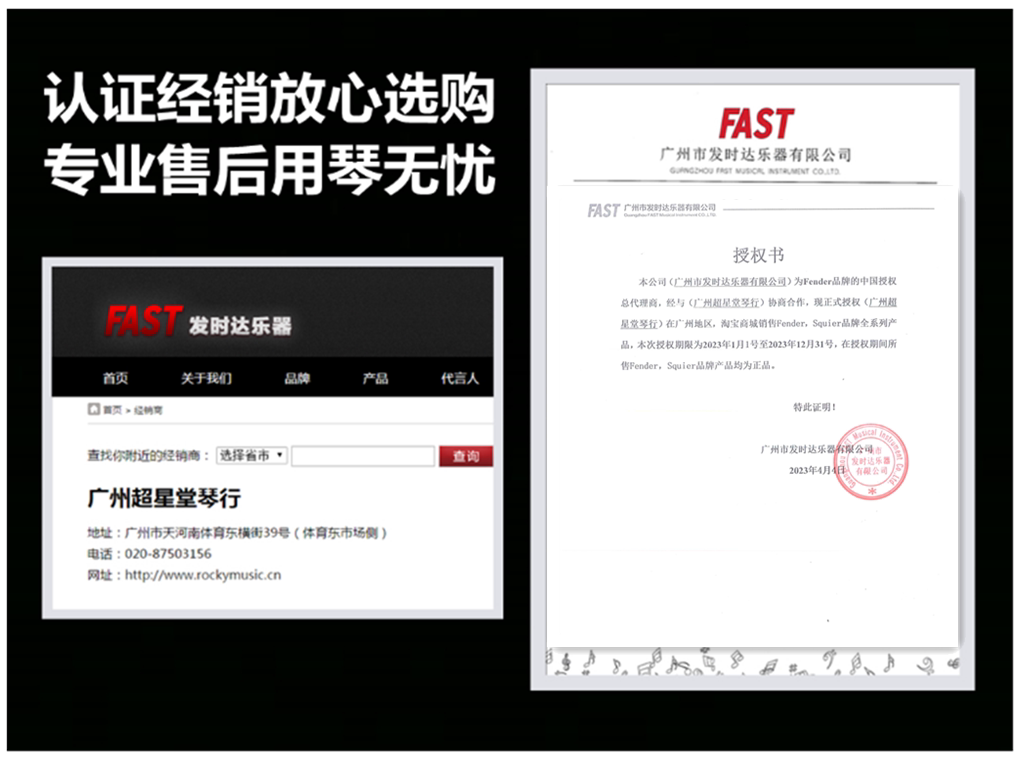
Task: Open the 代言人 nav menu item
Action: (460, 378)
